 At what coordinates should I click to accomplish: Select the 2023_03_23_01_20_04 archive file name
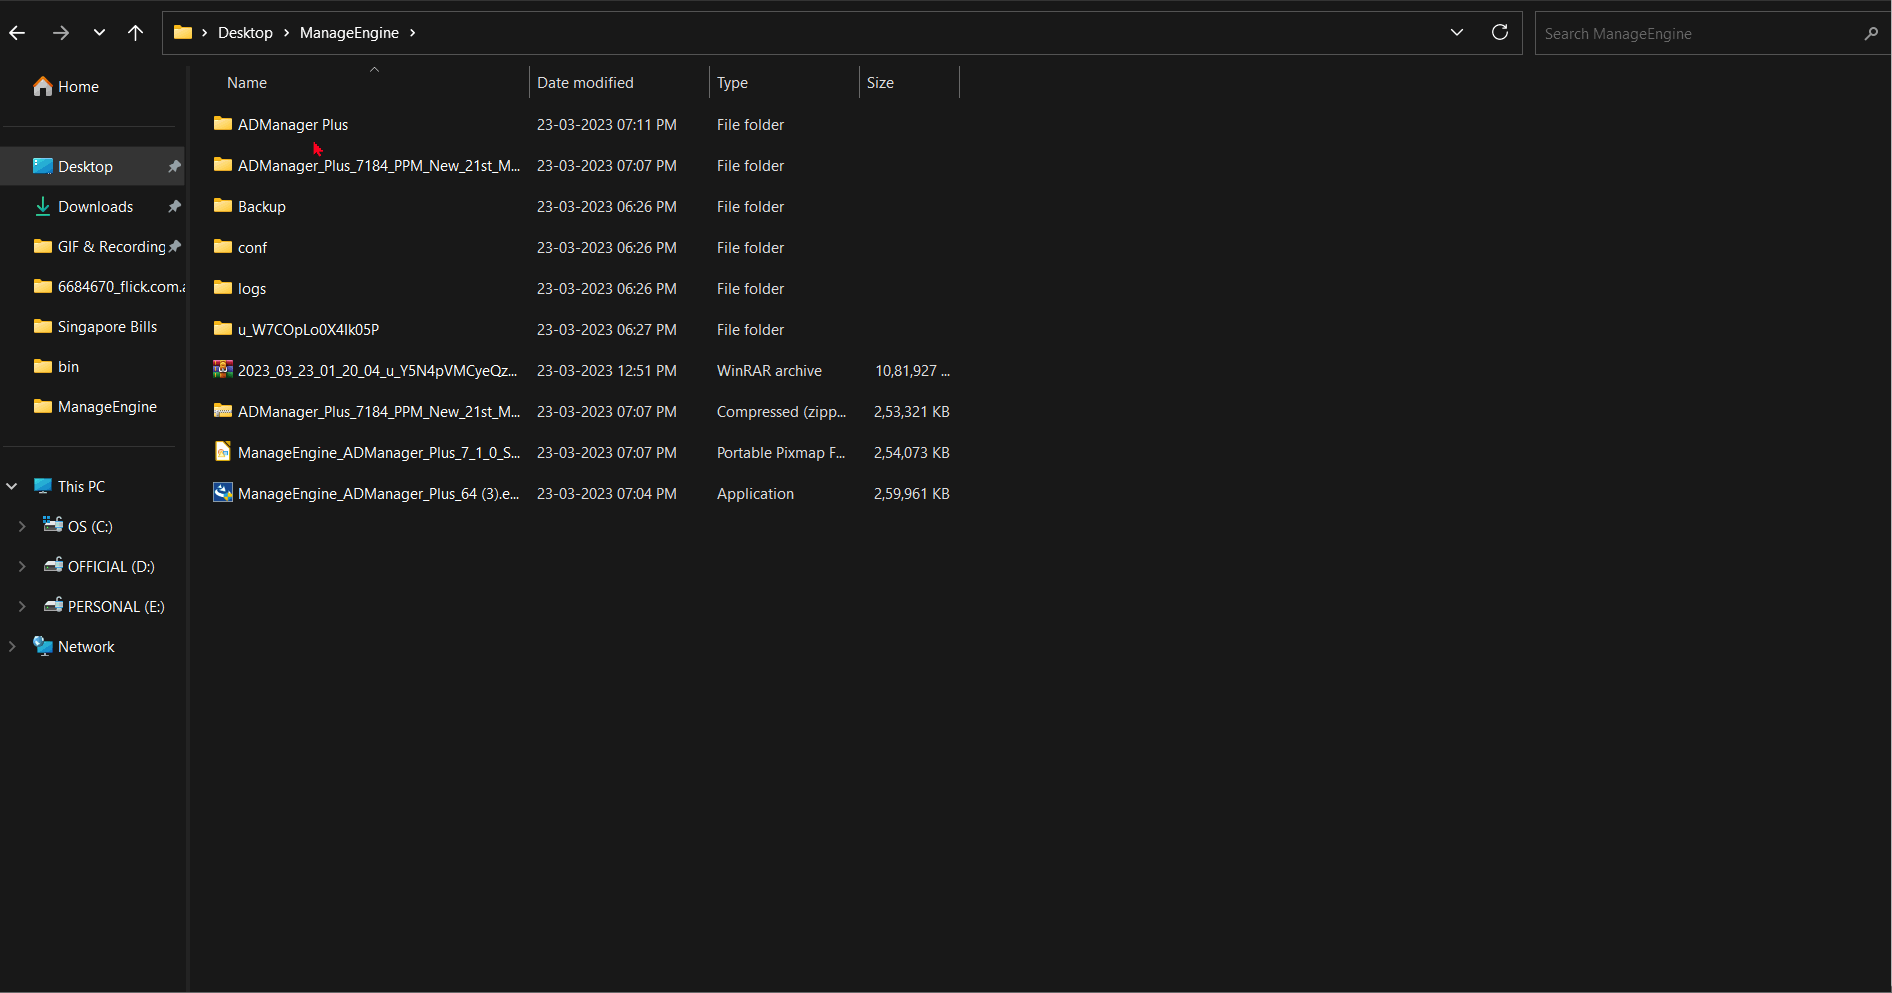point(377,371)
